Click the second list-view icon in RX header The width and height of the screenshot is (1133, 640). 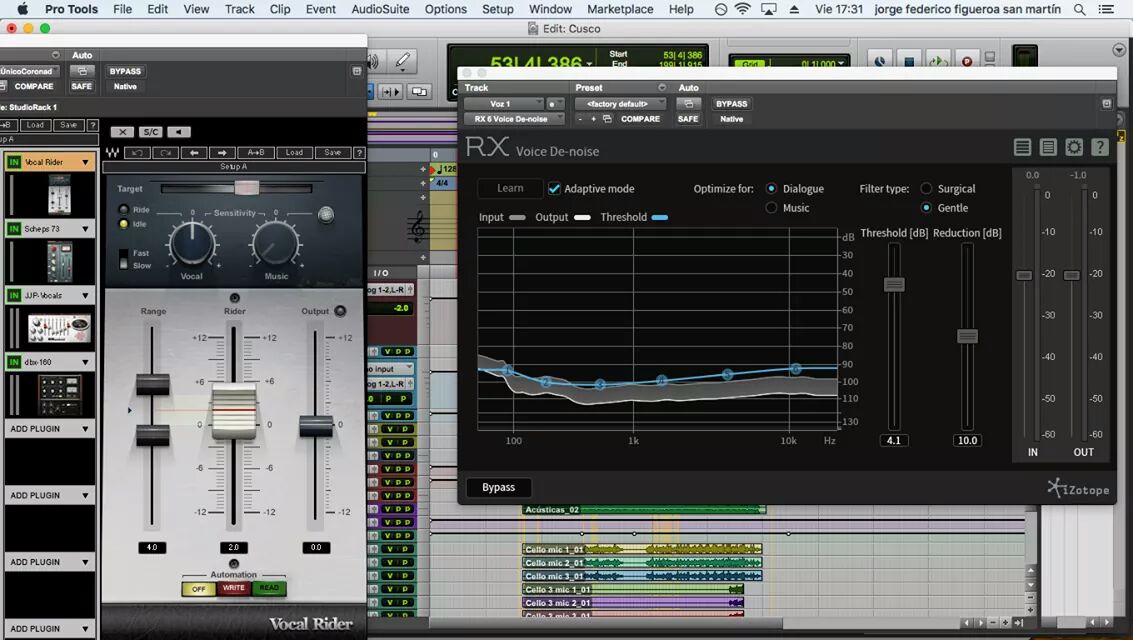pos(1048,147)
